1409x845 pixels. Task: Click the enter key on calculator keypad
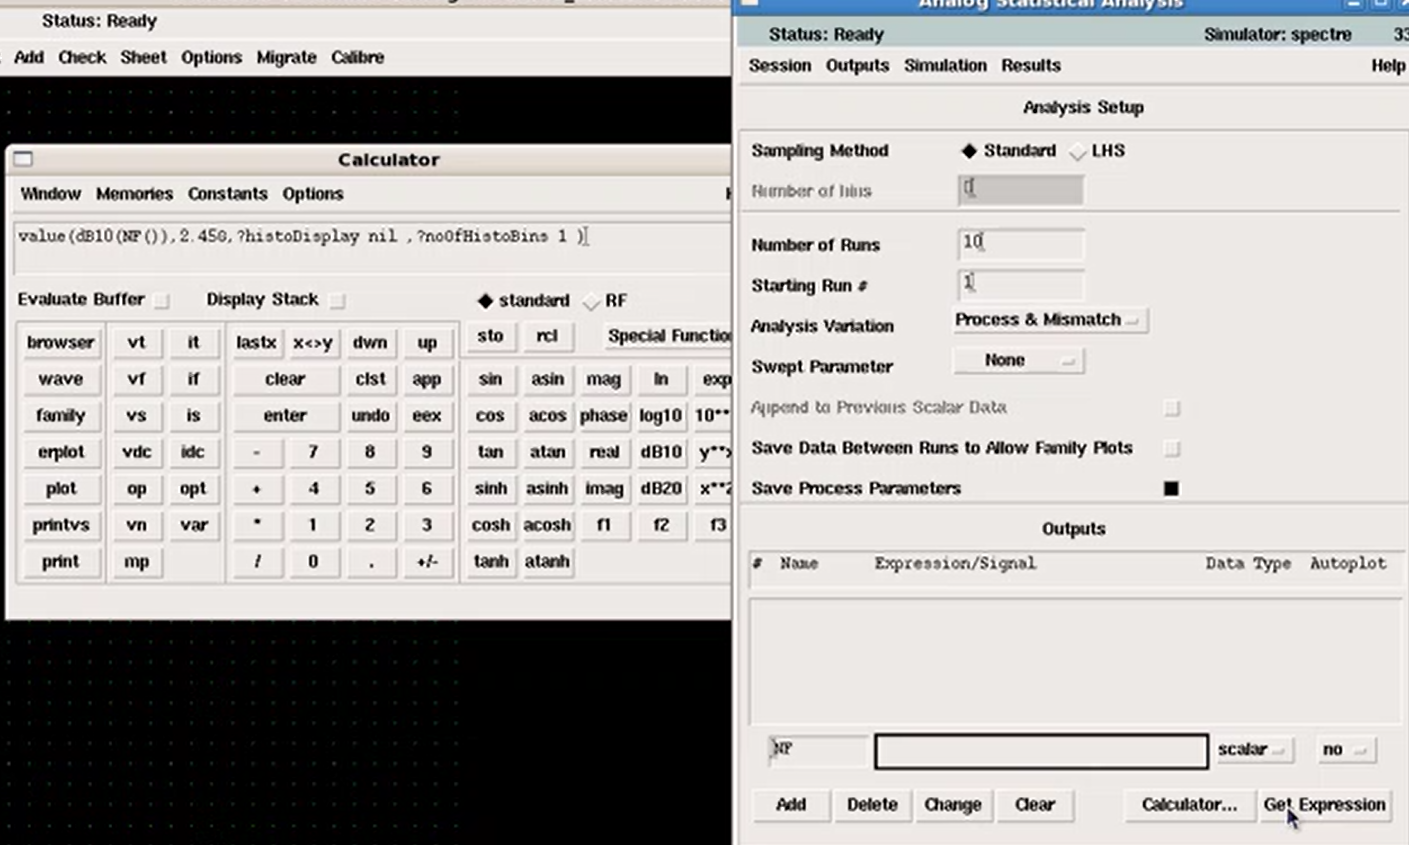[285, 416]
